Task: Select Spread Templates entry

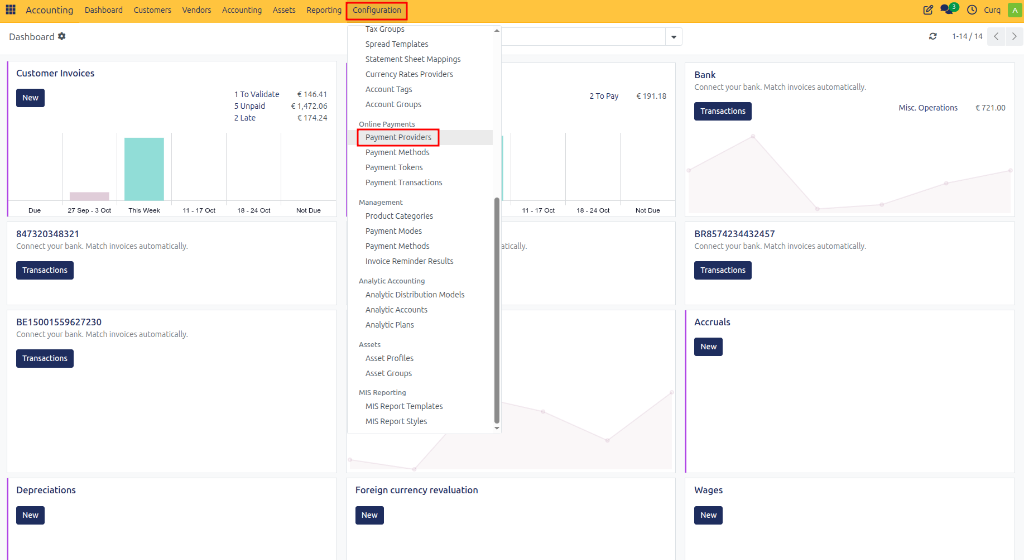Action: (x=396, y=44)
